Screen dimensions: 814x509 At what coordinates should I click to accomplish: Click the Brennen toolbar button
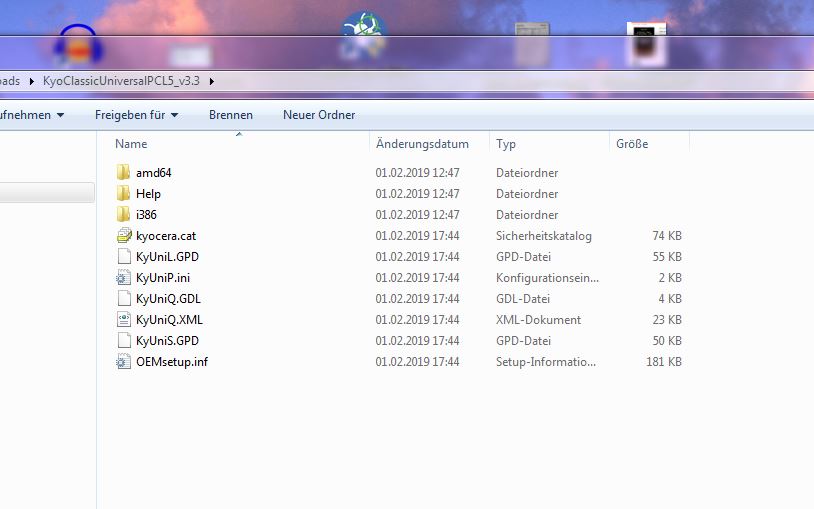231,115
